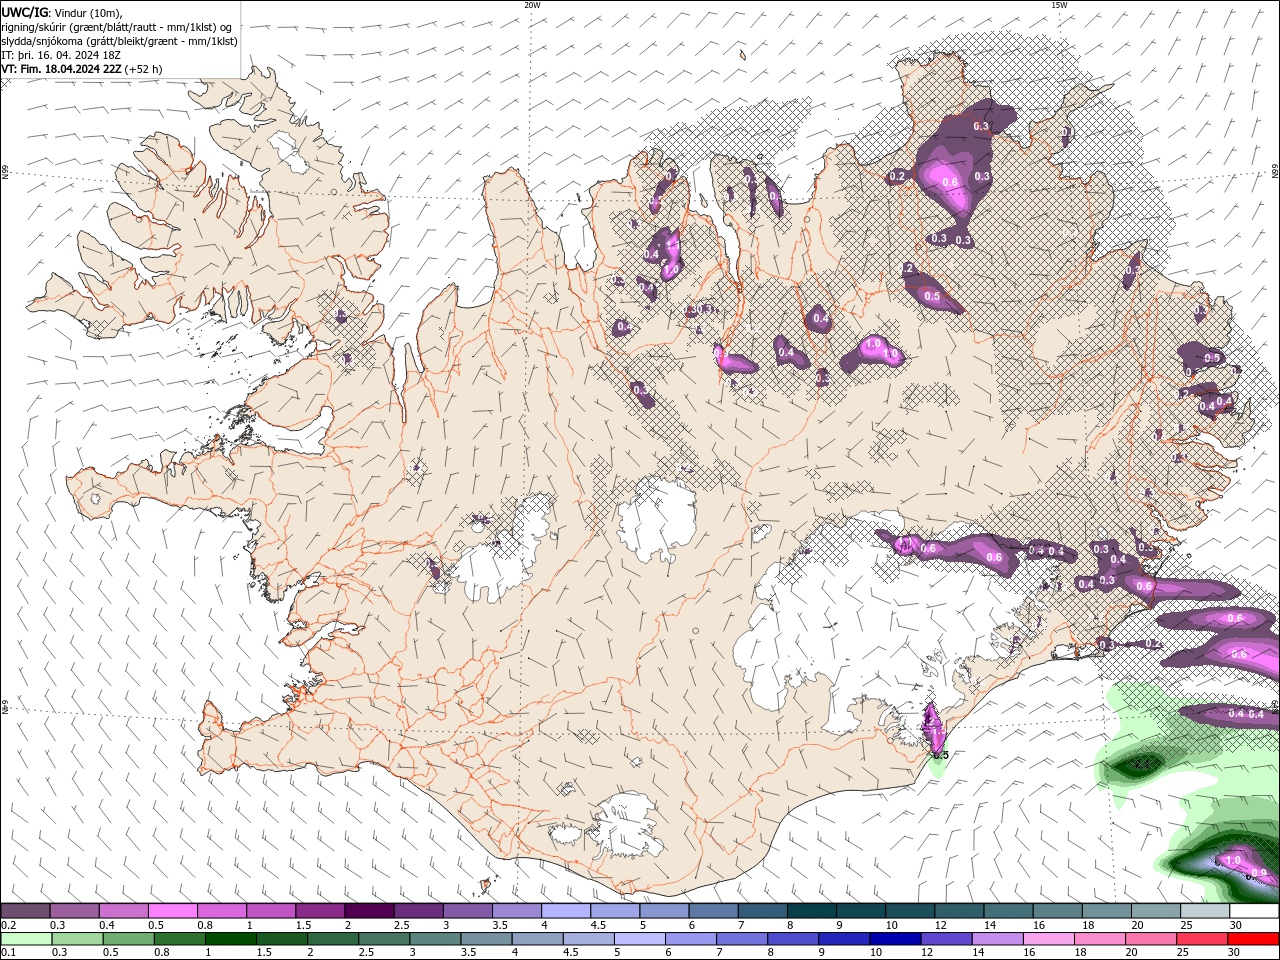Image resolution: width=1280 pixels, height=960 pixels.
Task: Click the 20W longitude label
Action: point(532,5)
